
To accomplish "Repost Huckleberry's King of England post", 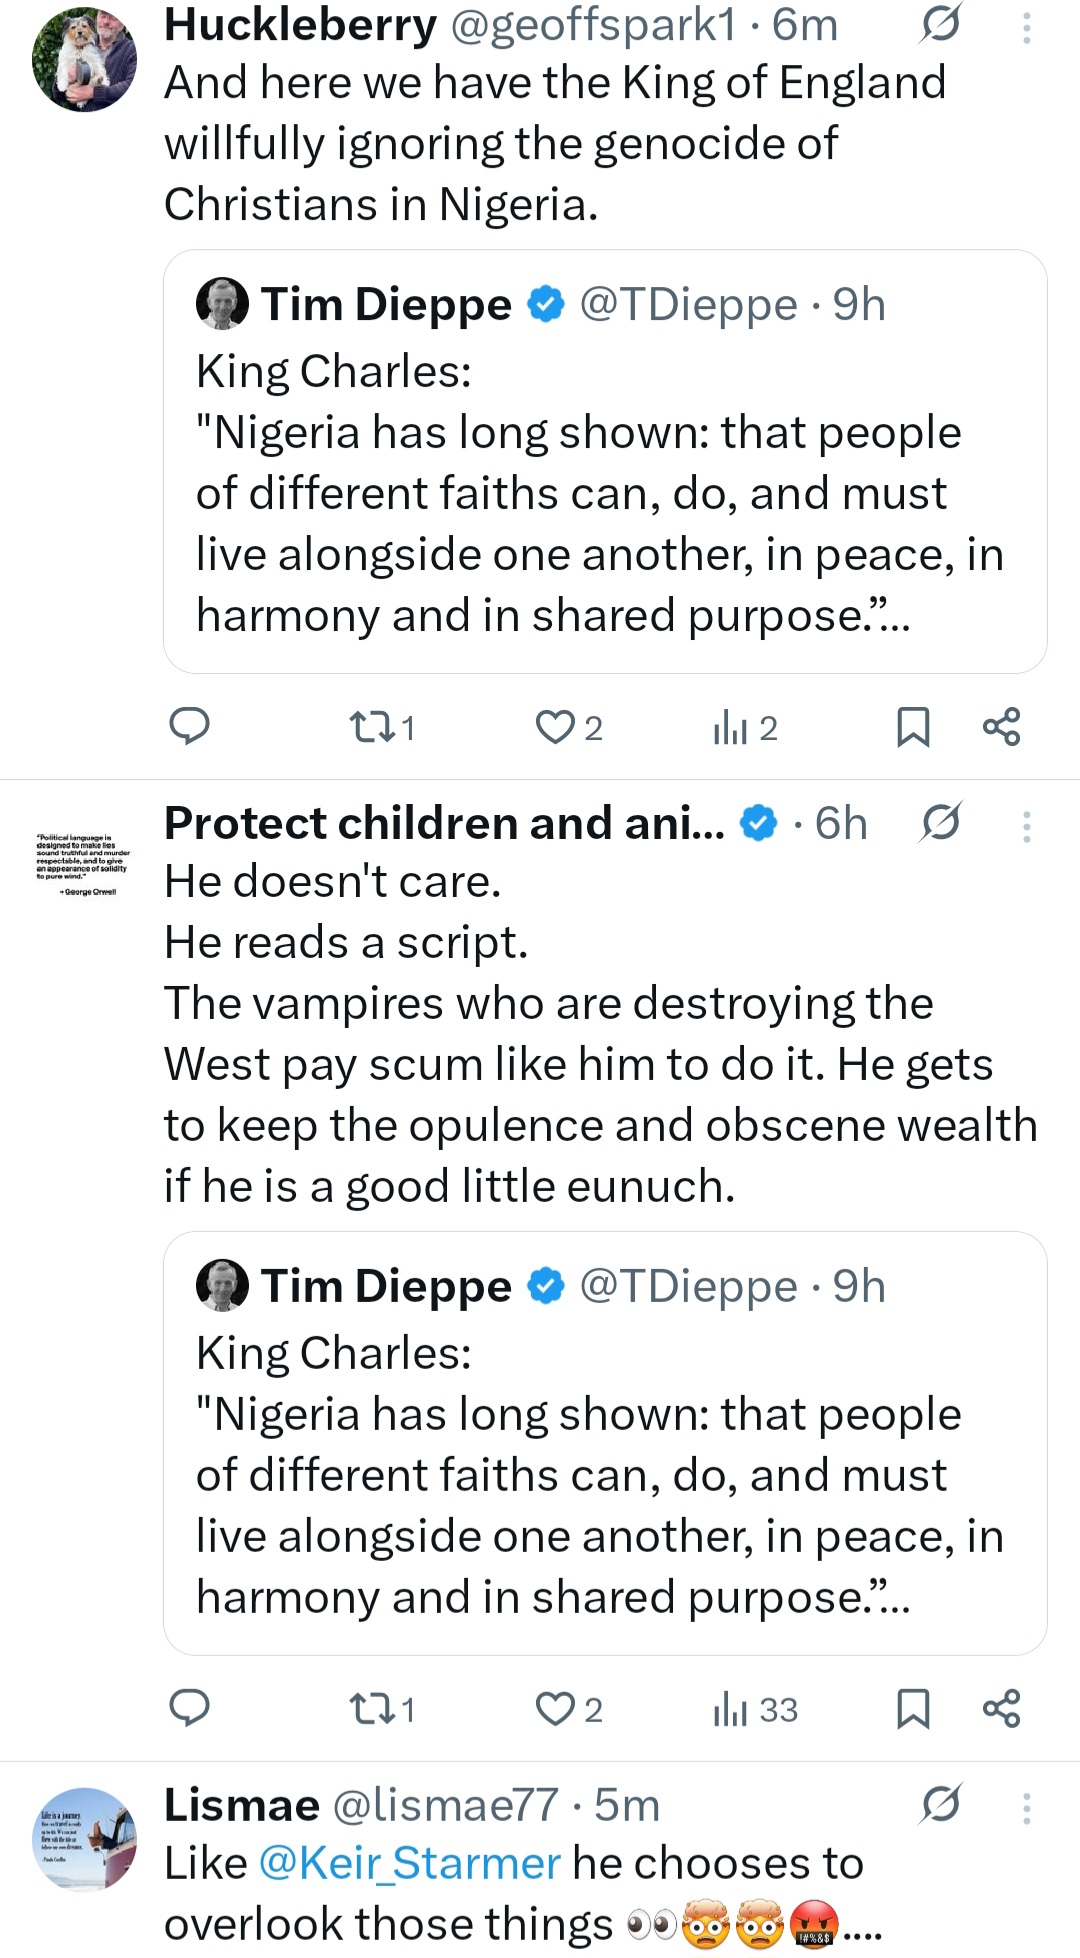I will pyautogui.click(x=372, y=727).
